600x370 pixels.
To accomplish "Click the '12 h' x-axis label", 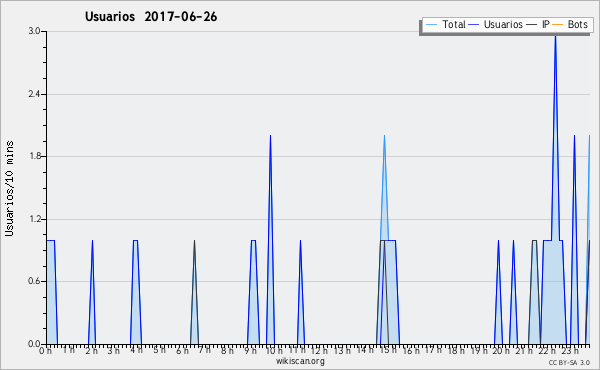I will [x=318, y=350].
